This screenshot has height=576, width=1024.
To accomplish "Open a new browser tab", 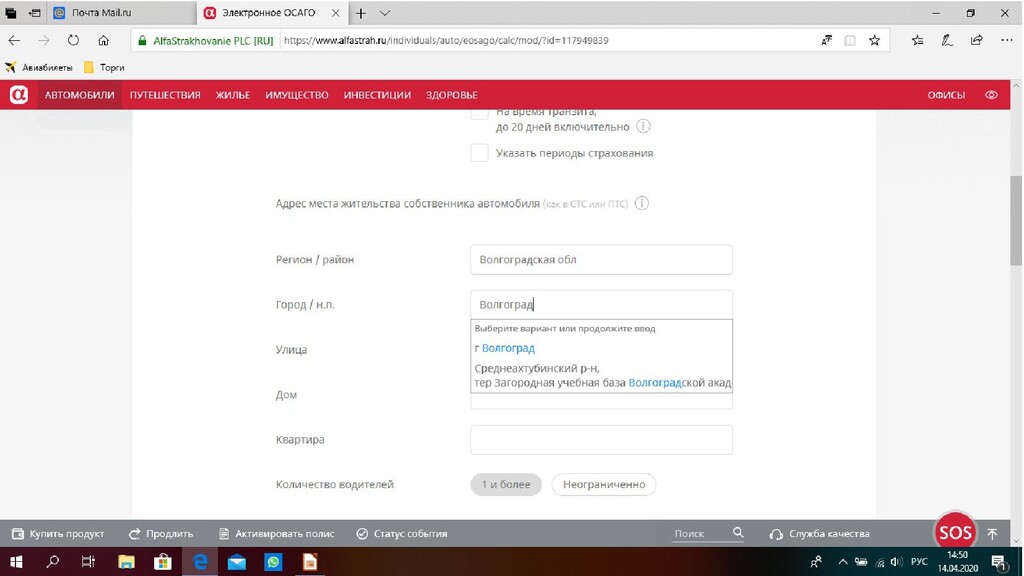I will click(360, 13).
